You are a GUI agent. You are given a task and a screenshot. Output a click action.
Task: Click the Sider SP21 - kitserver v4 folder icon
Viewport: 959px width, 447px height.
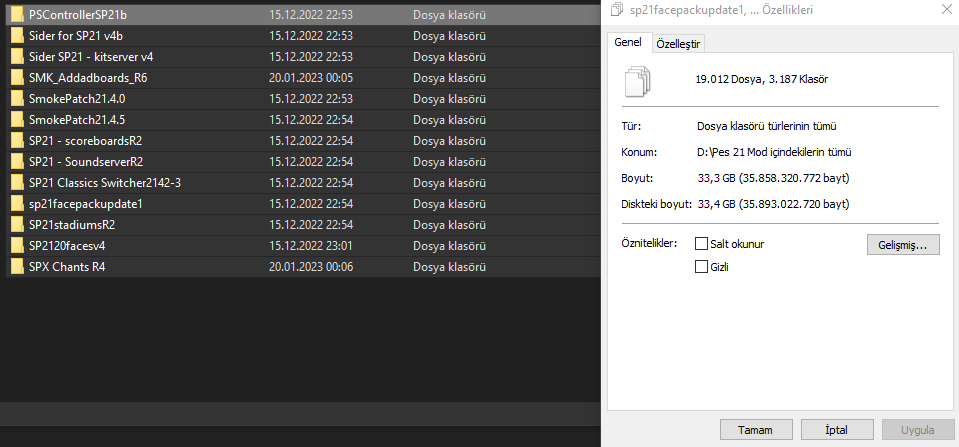pyautogui.click(x=17, y=57)
